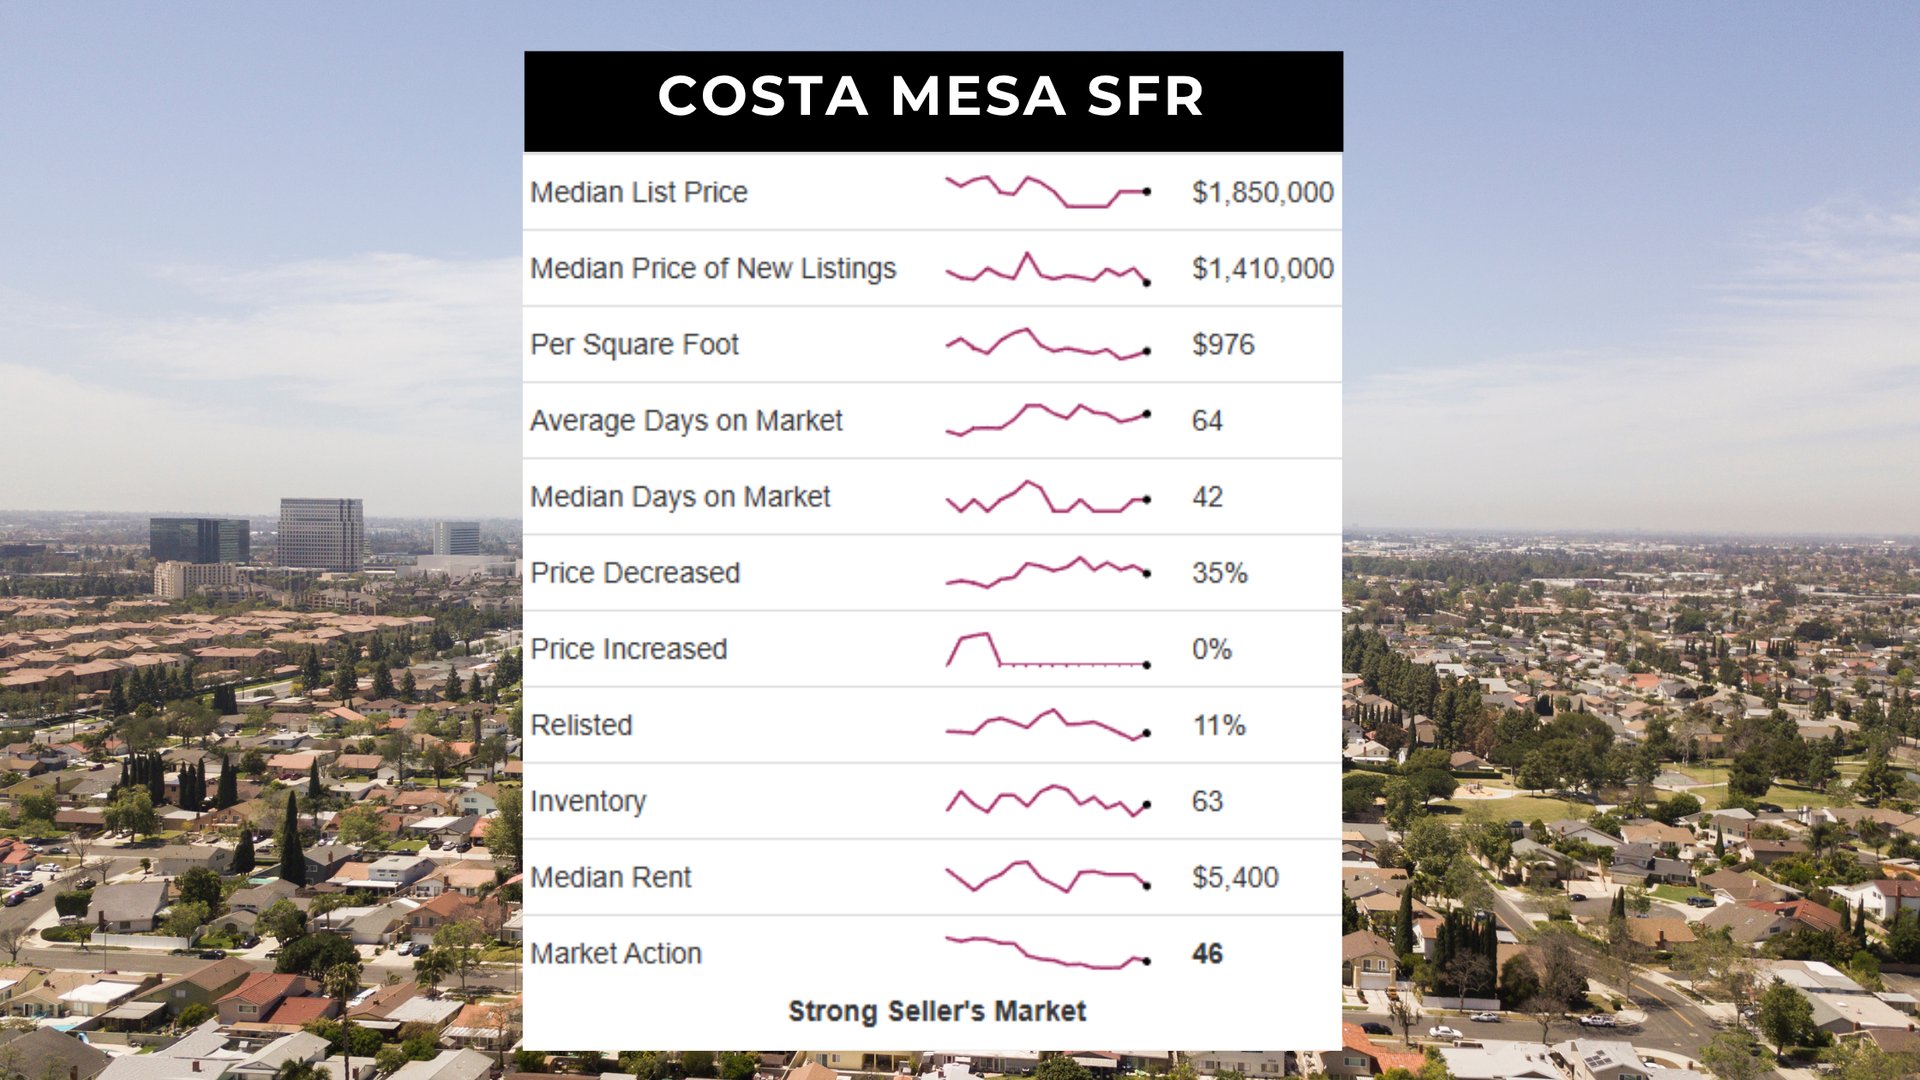Screen dimensions: 1920x1080
Task: Click the Median Rent sparkline
Action: point(1047,877)
